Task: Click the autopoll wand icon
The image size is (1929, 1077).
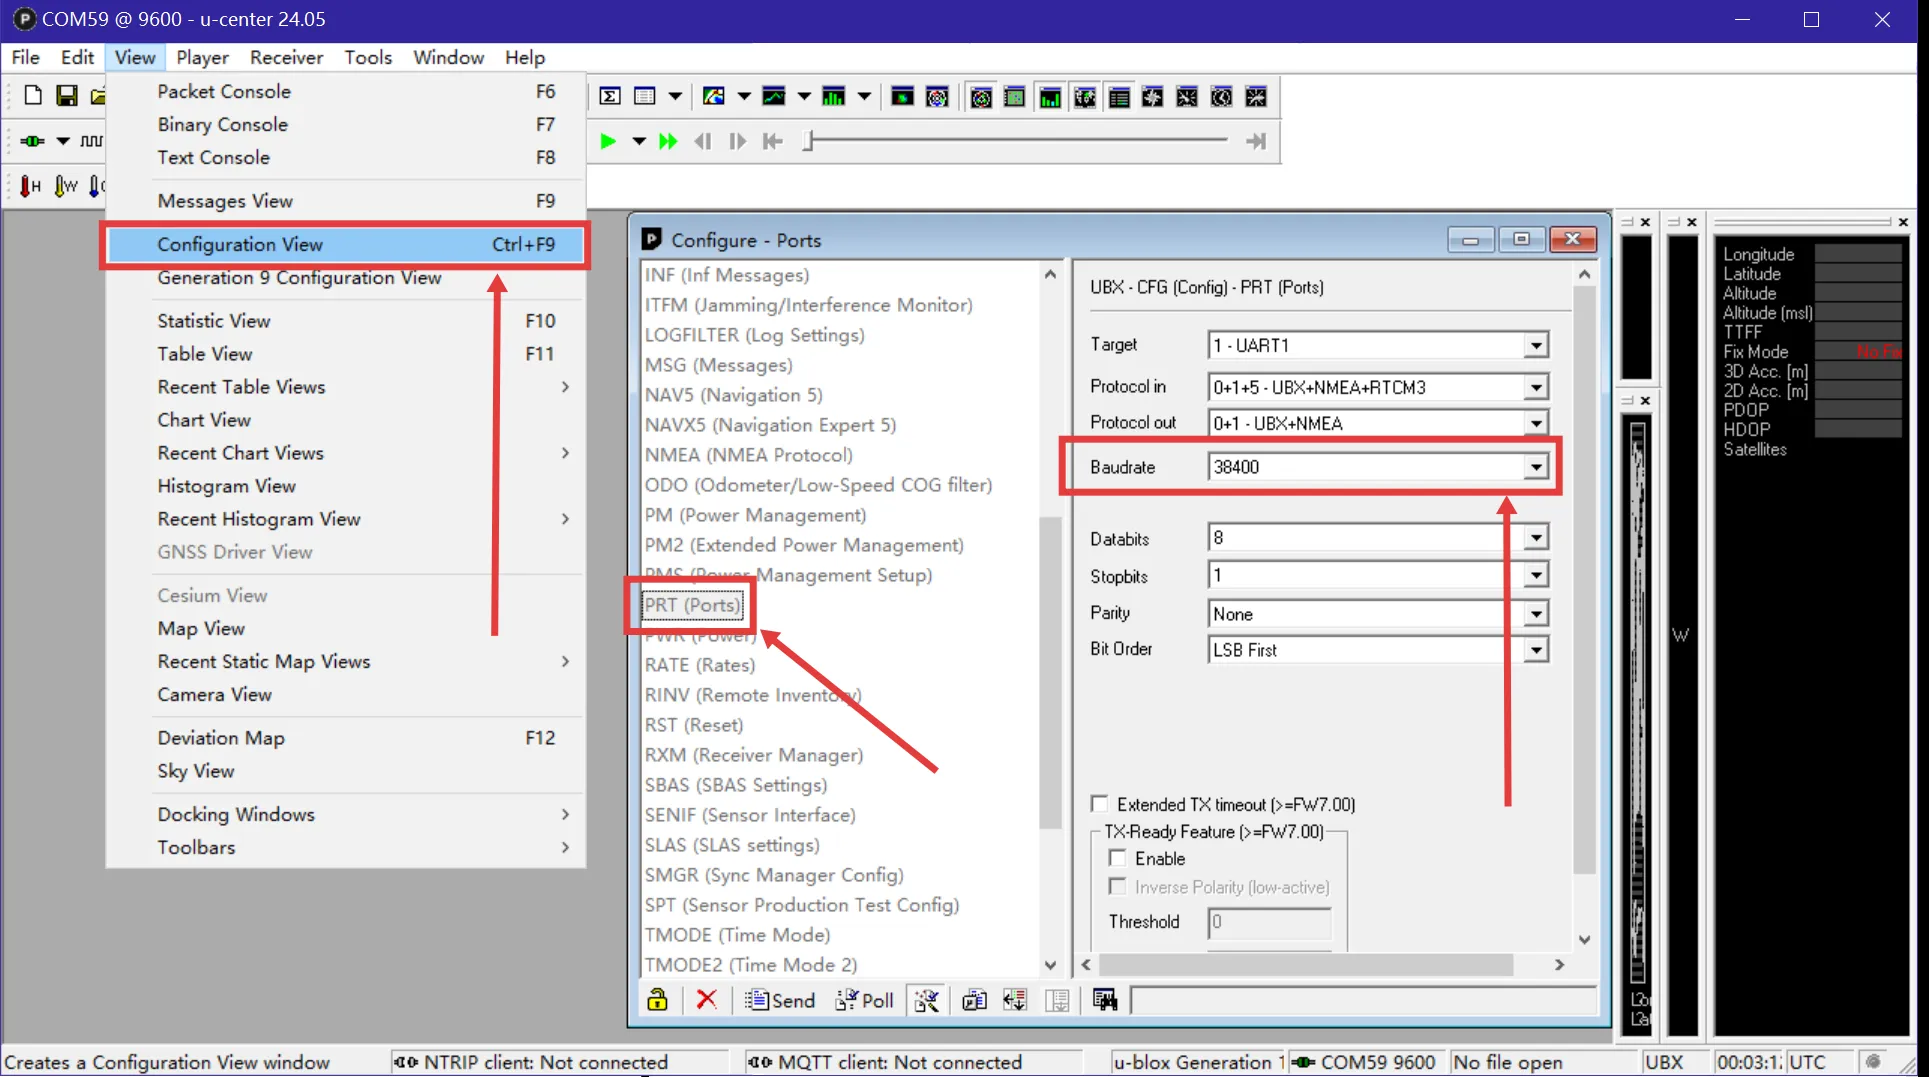Action: pos(927,1000)
